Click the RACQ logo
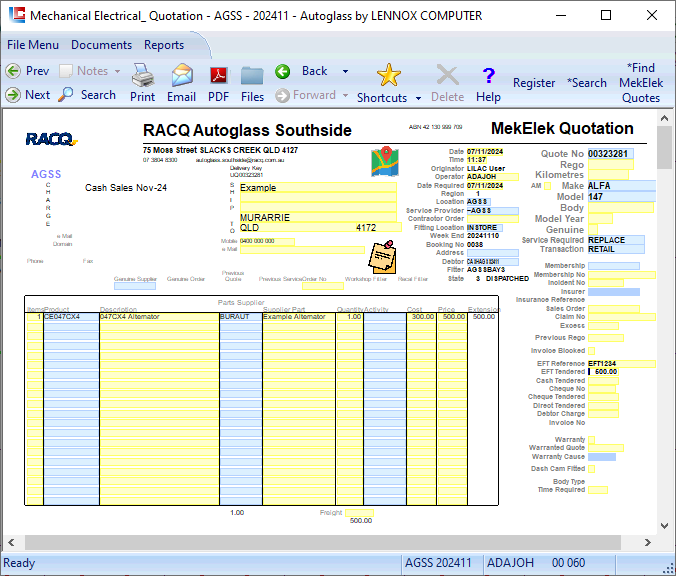This screenshot has height=576, width=676. pos(51,139)
